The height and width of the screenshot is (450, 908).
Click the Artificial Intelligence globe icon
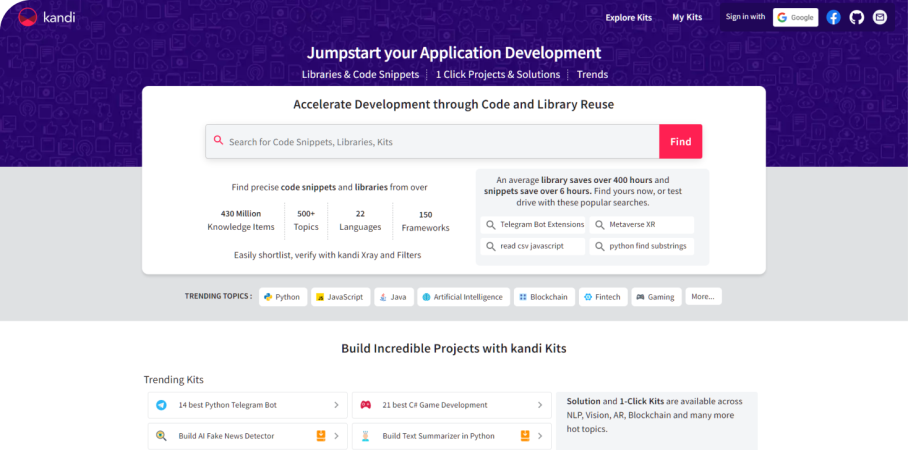(x=426, y=297)
